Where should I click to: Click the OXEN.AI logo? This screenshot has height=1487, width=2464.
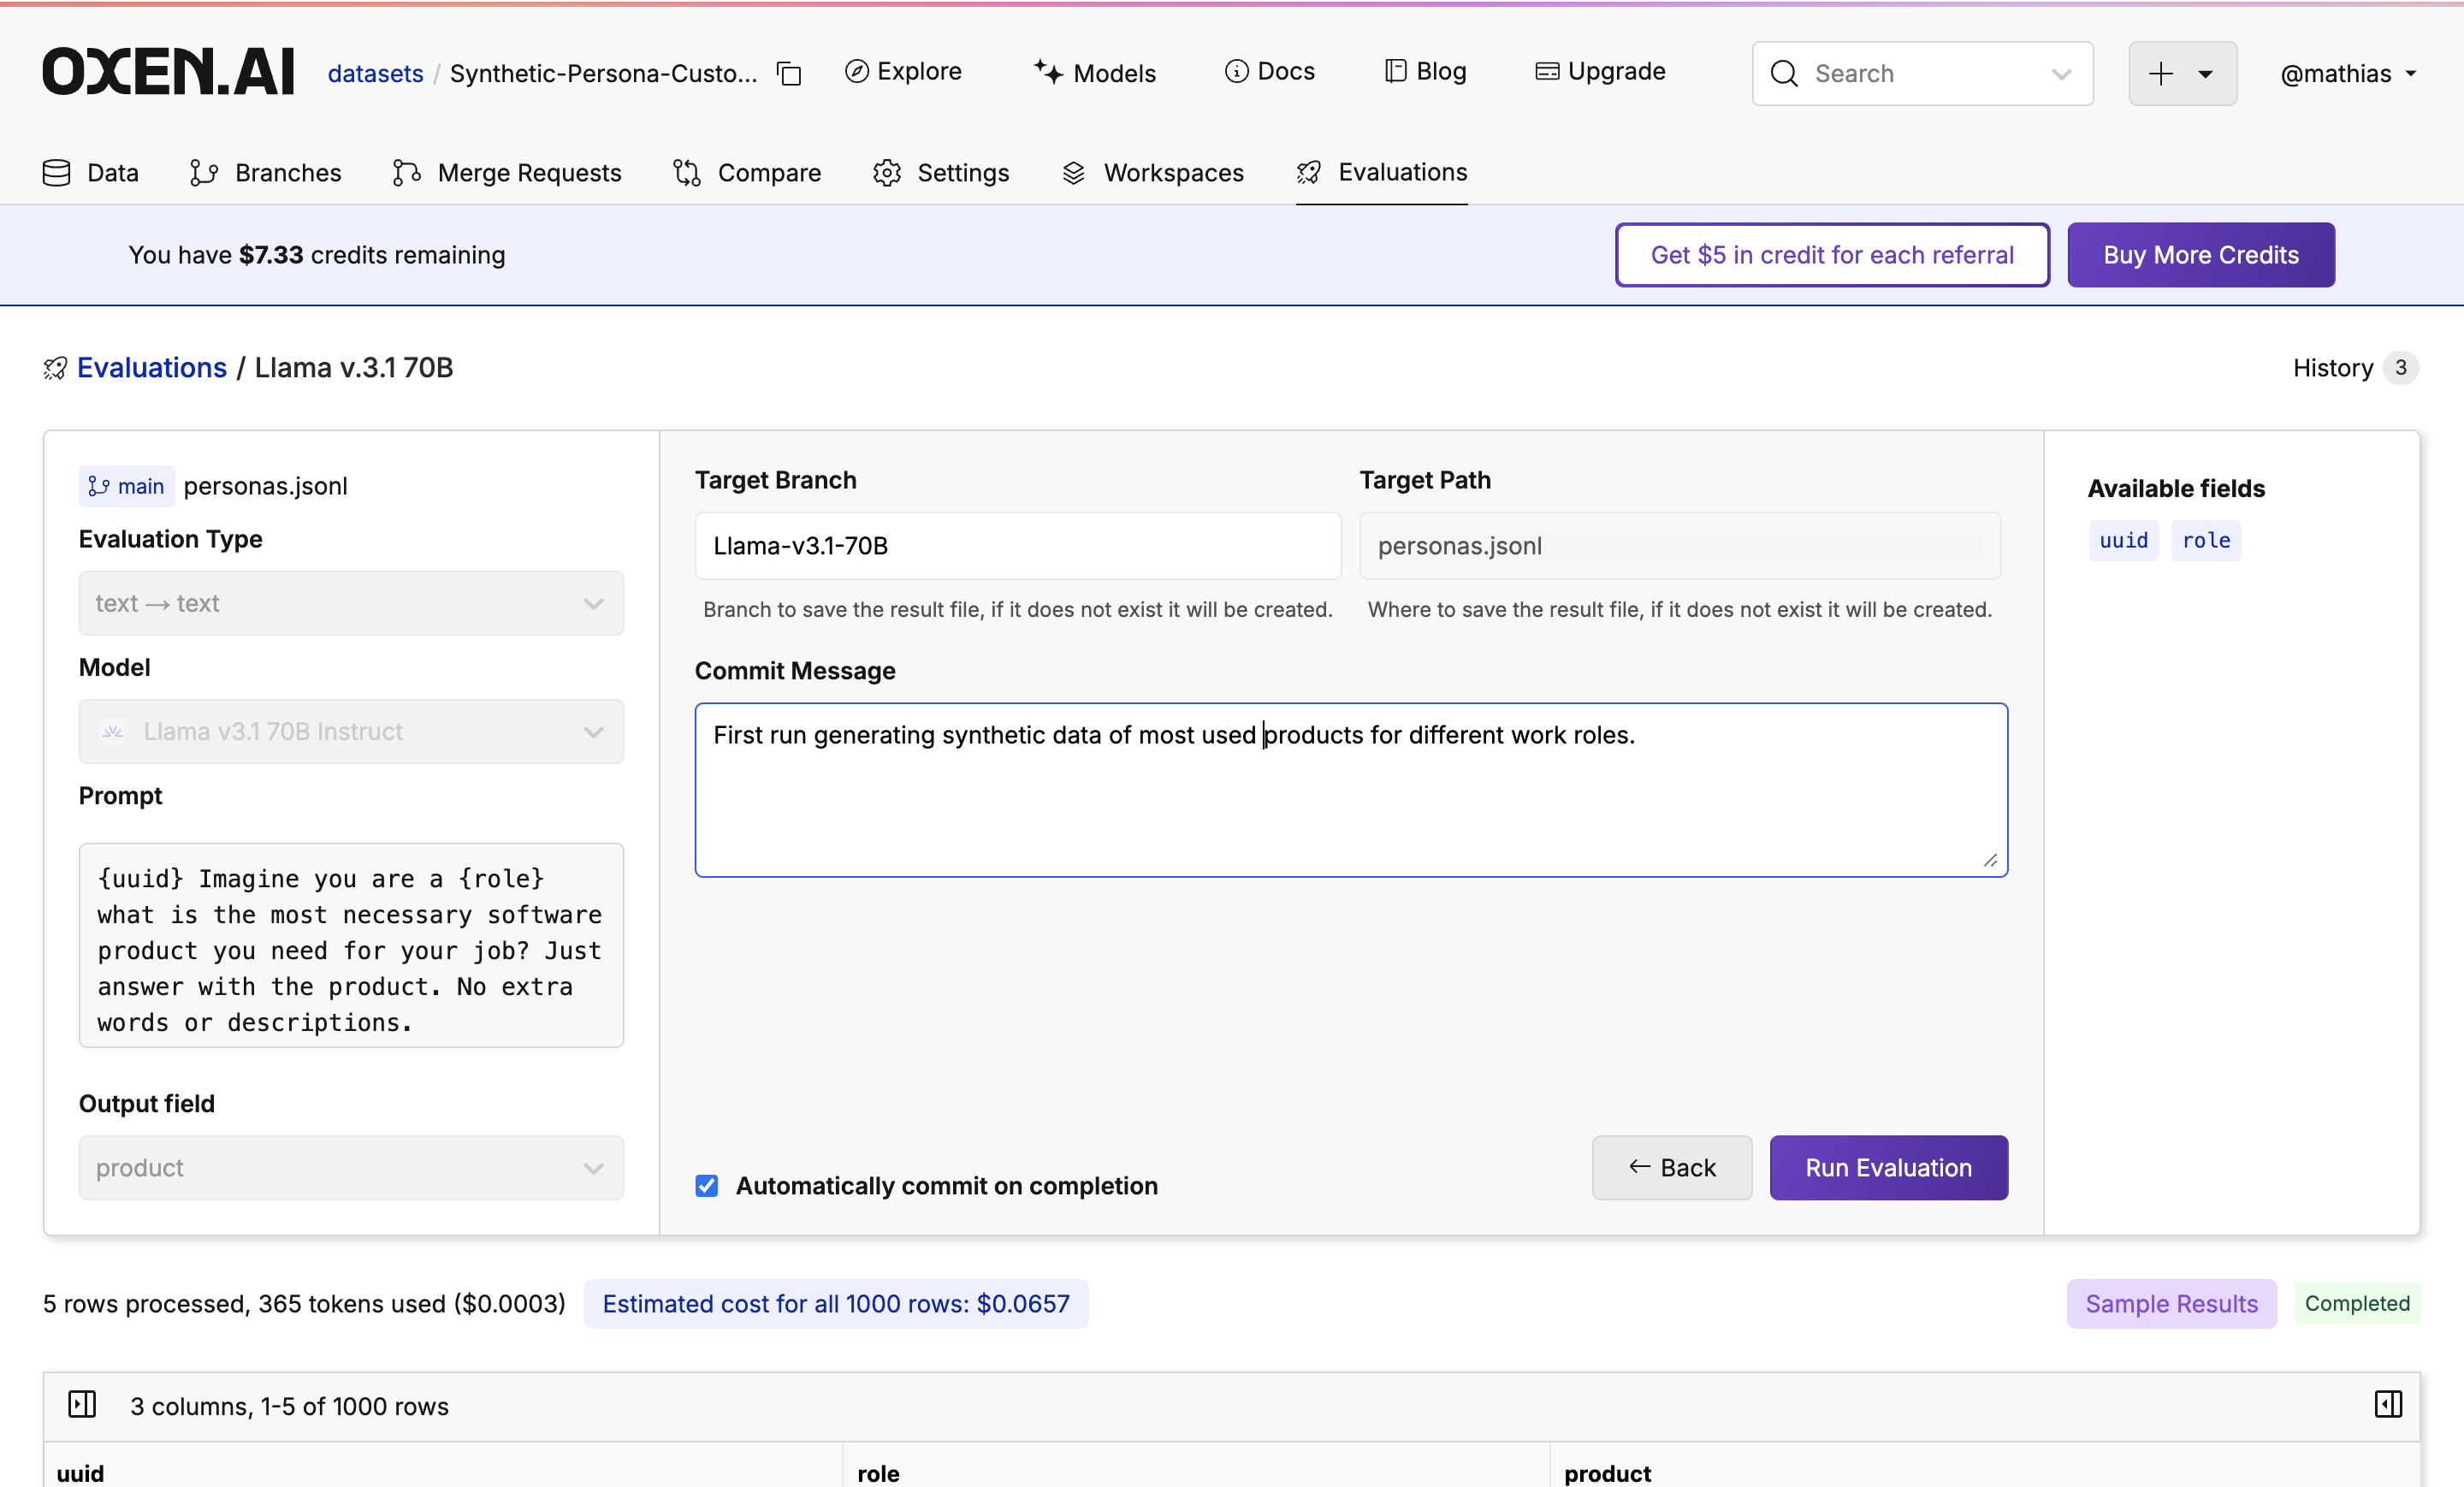coord(168,72)
